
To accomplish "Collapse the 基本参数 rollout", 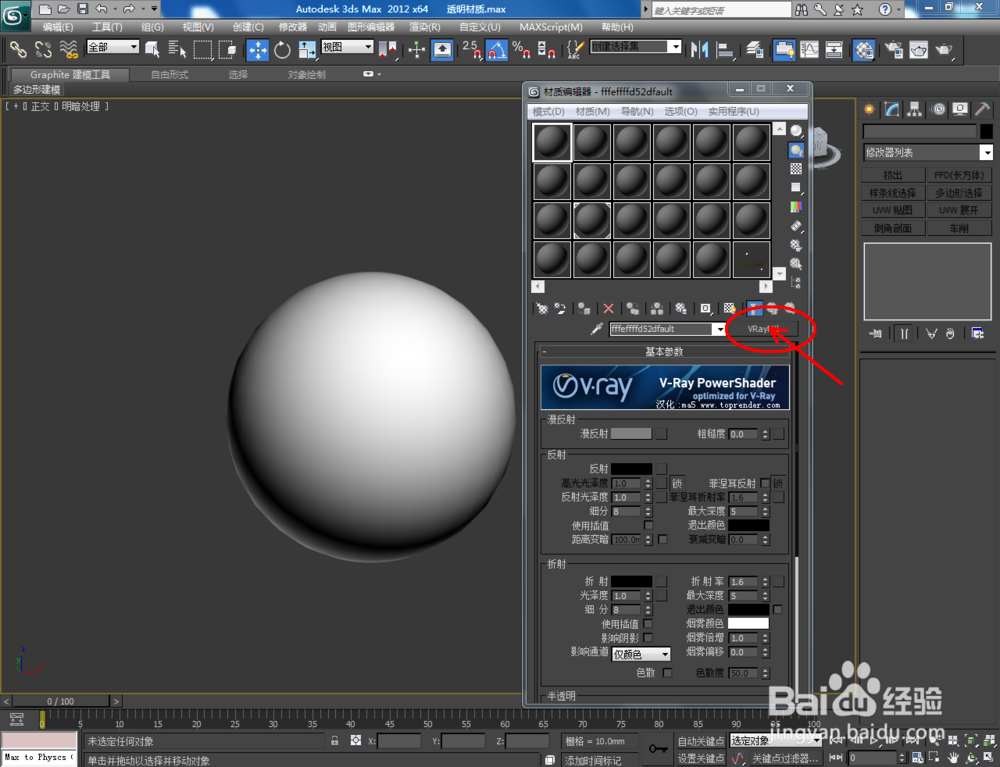I will [x=664, y=351].
